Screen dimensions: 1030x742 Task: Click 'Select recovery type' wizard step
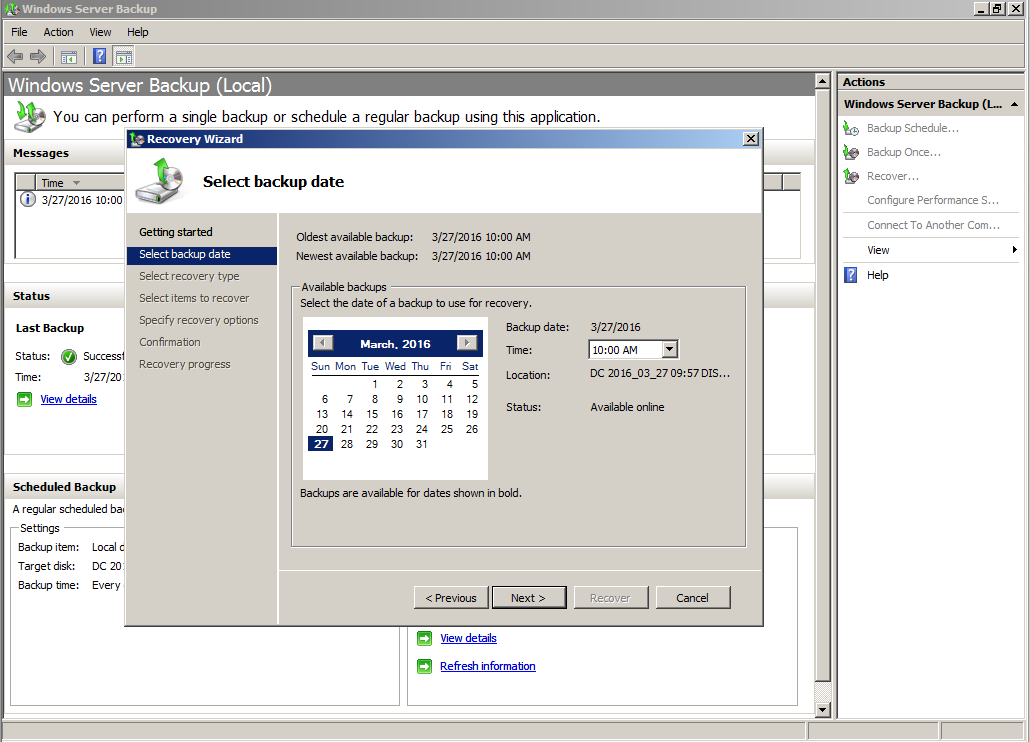point(189,276)
